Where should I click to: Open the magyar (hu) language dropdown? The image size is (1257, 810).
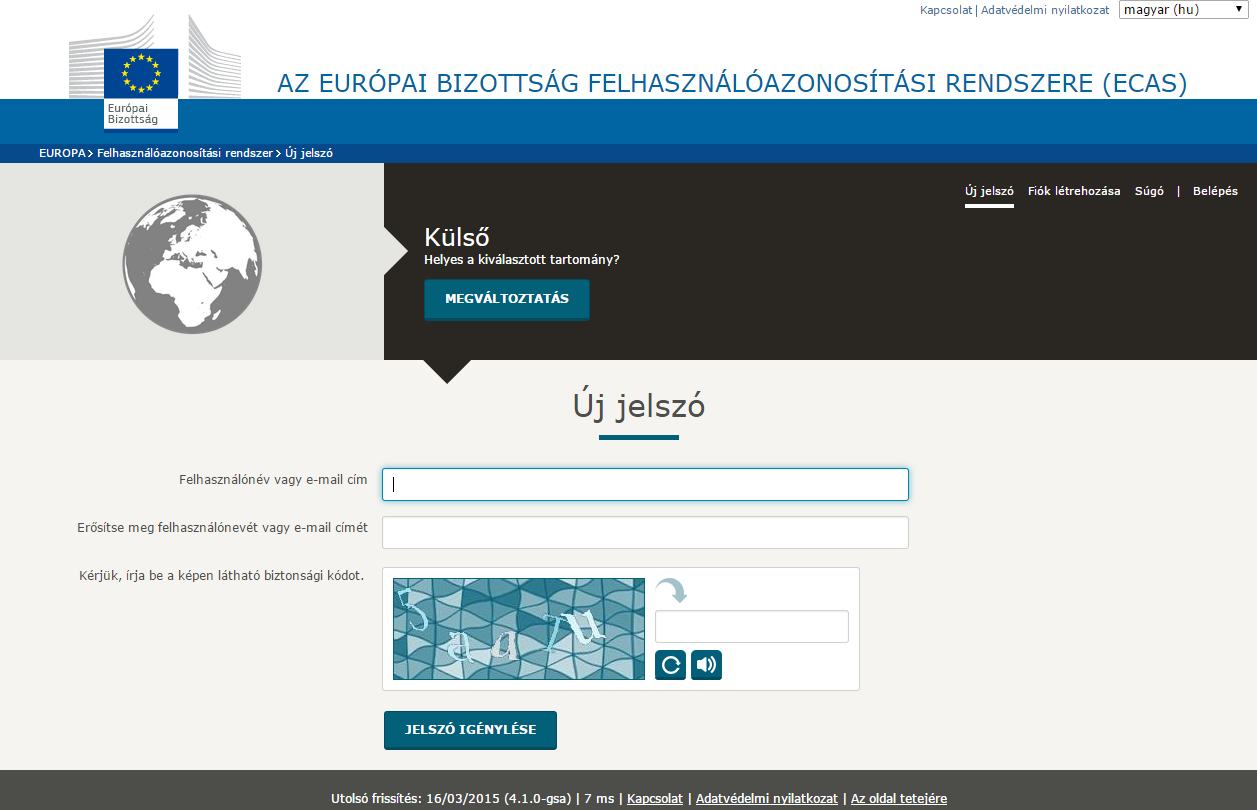1182,10
